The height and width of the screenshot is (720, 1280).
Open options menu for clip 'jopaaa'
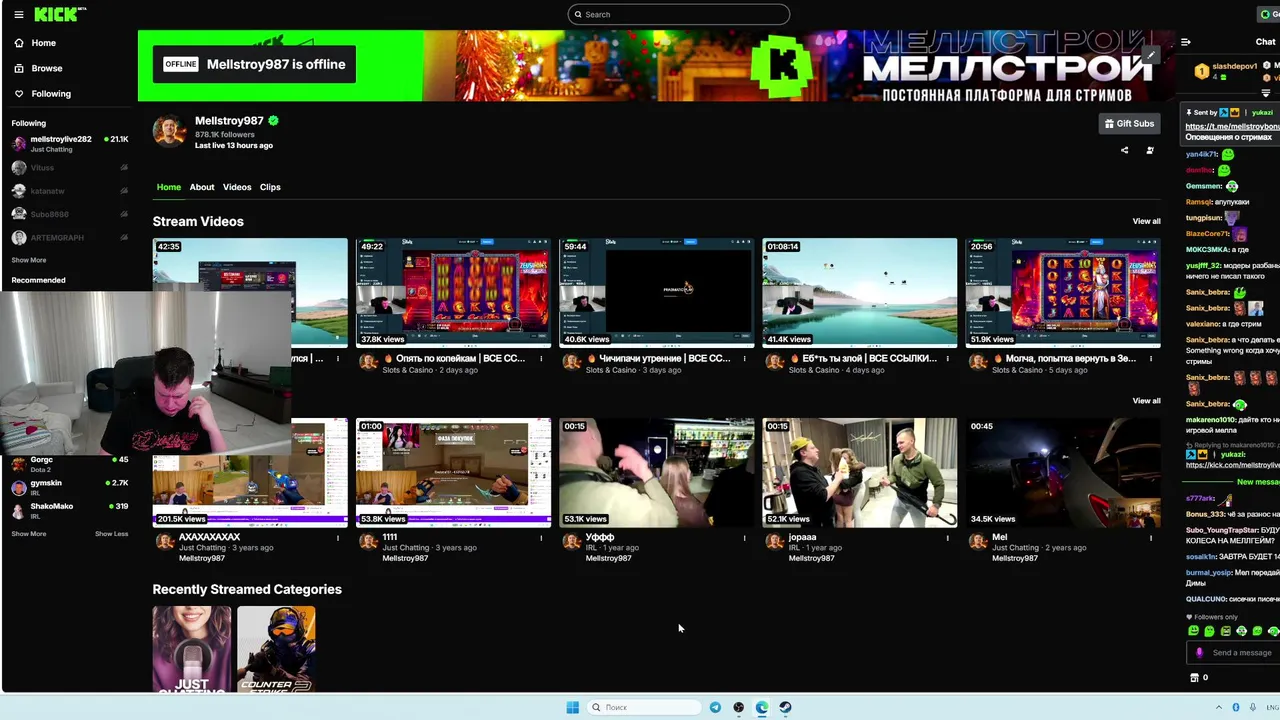pos(947,537)
